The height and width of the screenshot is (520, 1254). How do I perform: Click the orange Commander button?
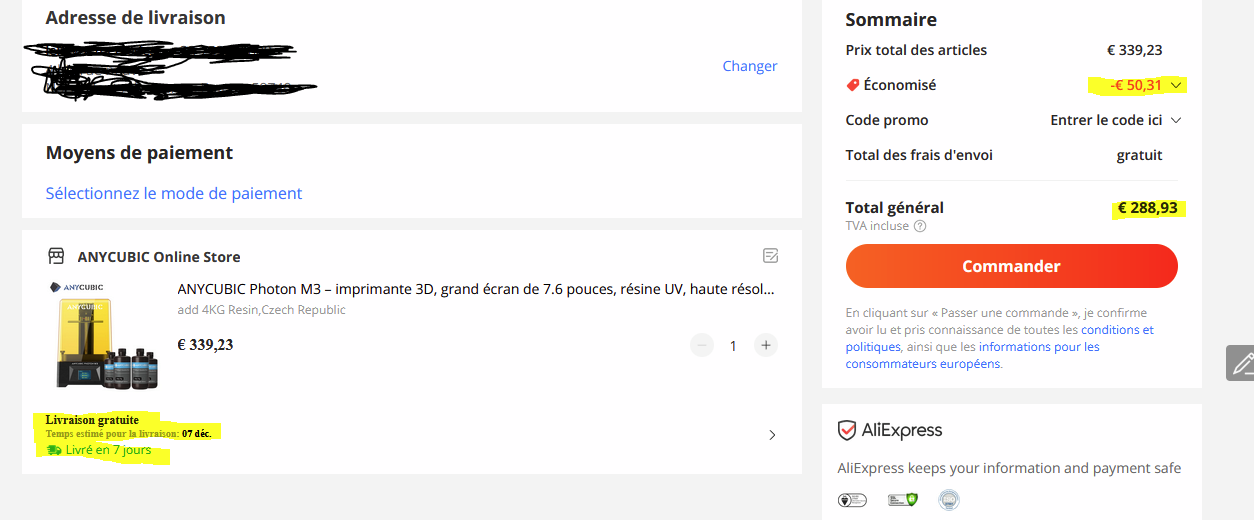[x=1012, y=266]
